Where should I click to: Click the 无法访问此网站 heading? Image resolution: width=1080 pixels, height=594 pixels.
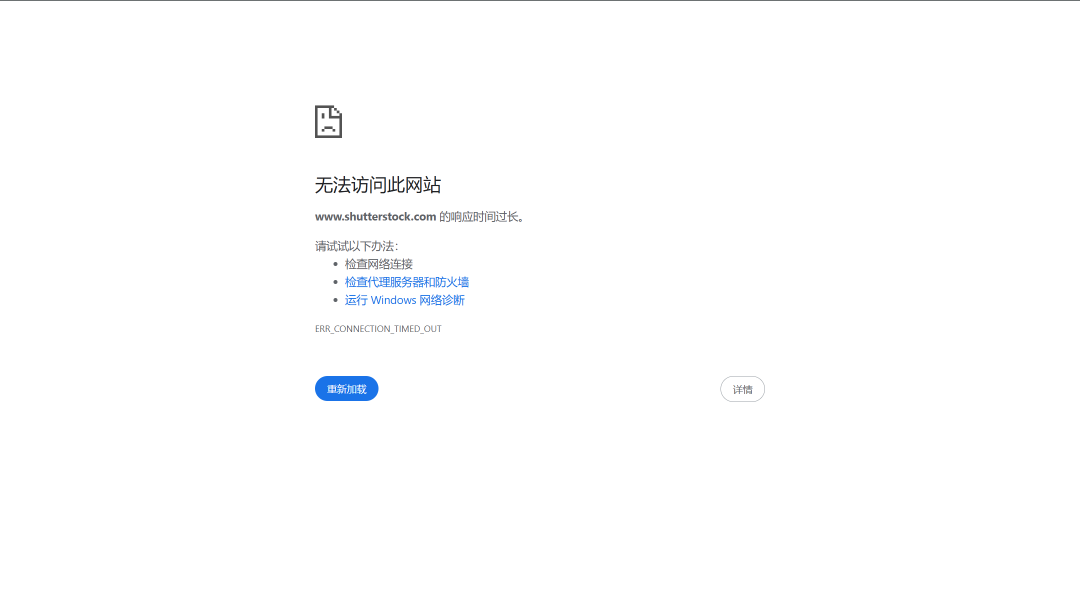point(377,185)
